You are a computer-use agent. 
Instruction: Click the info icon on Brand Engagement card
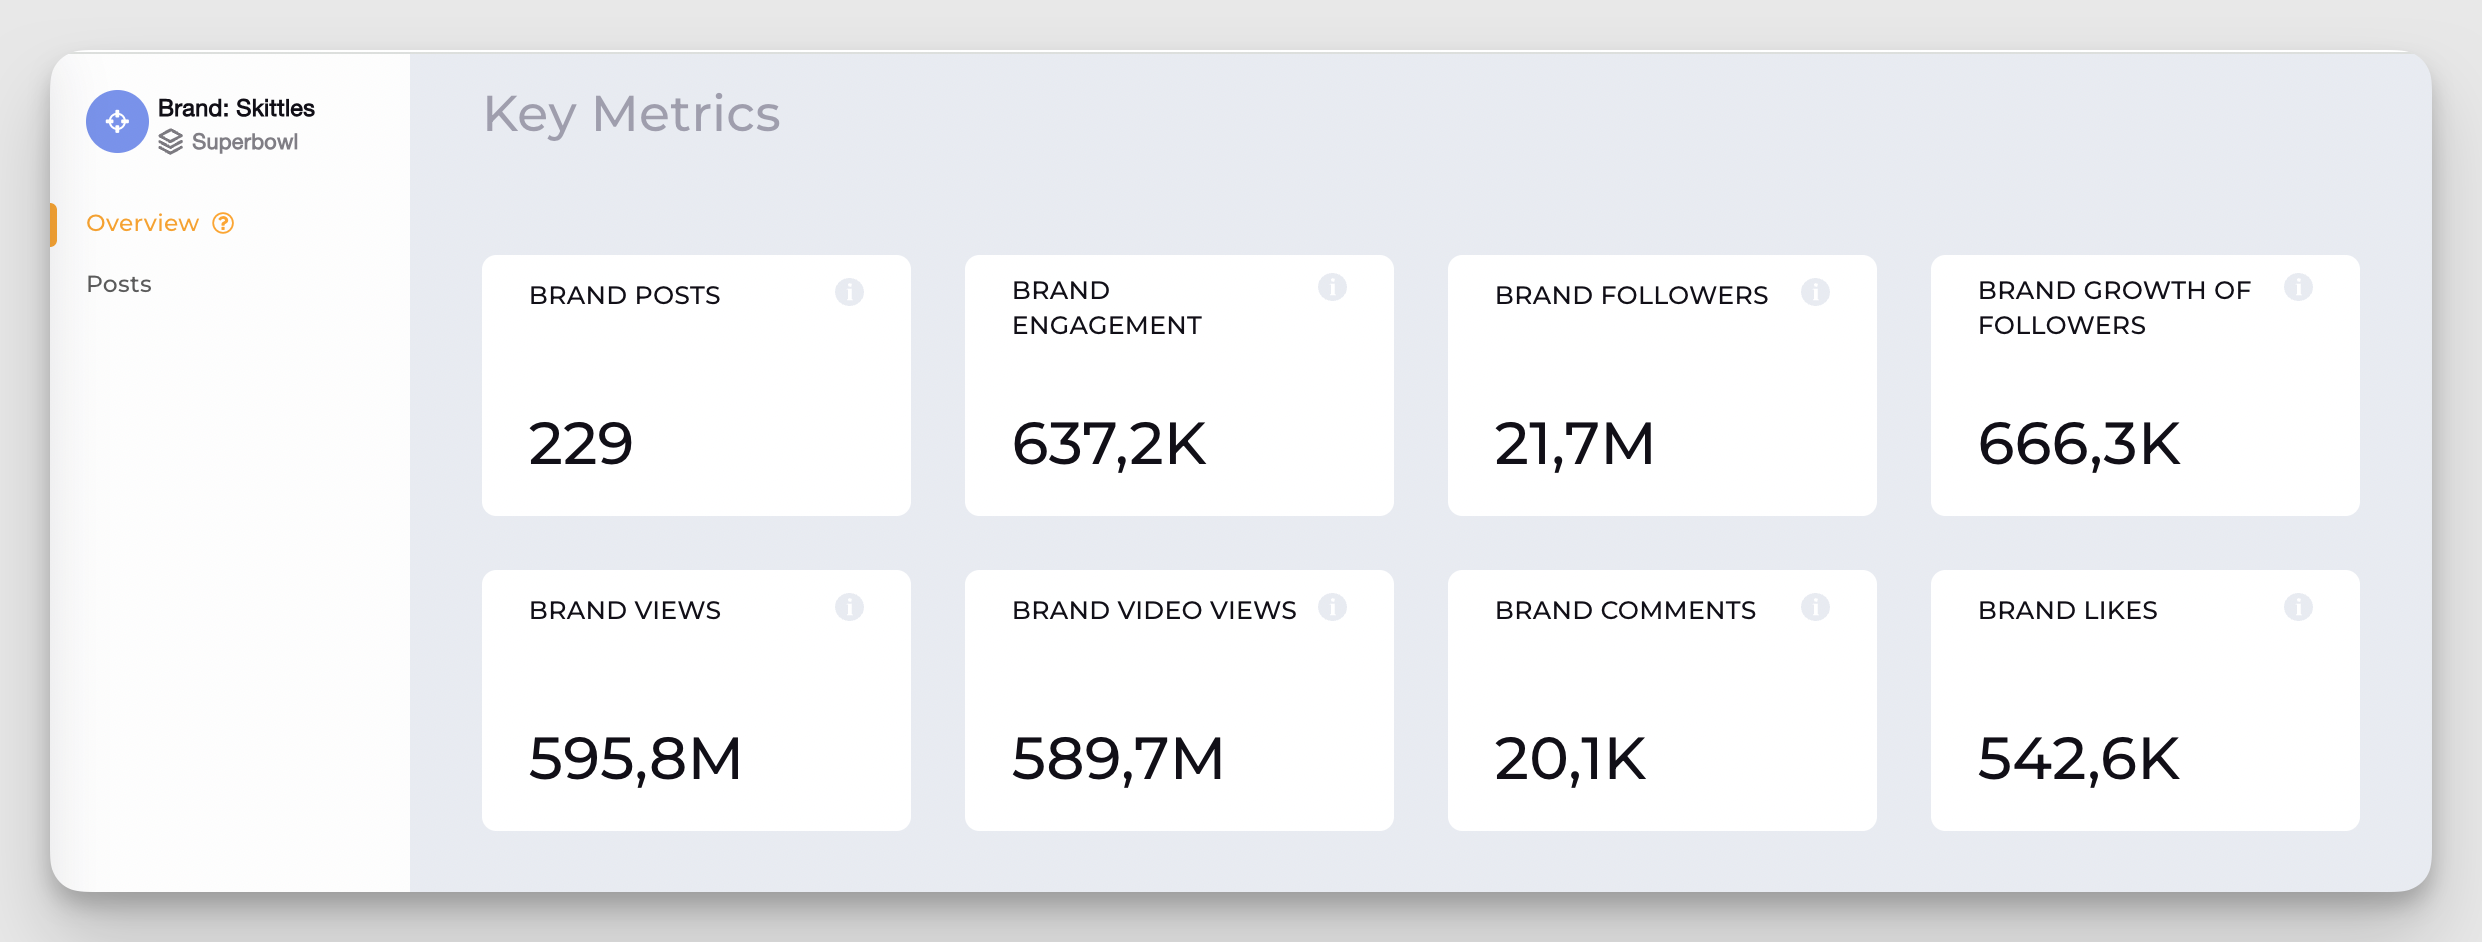(x=1332, y=288)
